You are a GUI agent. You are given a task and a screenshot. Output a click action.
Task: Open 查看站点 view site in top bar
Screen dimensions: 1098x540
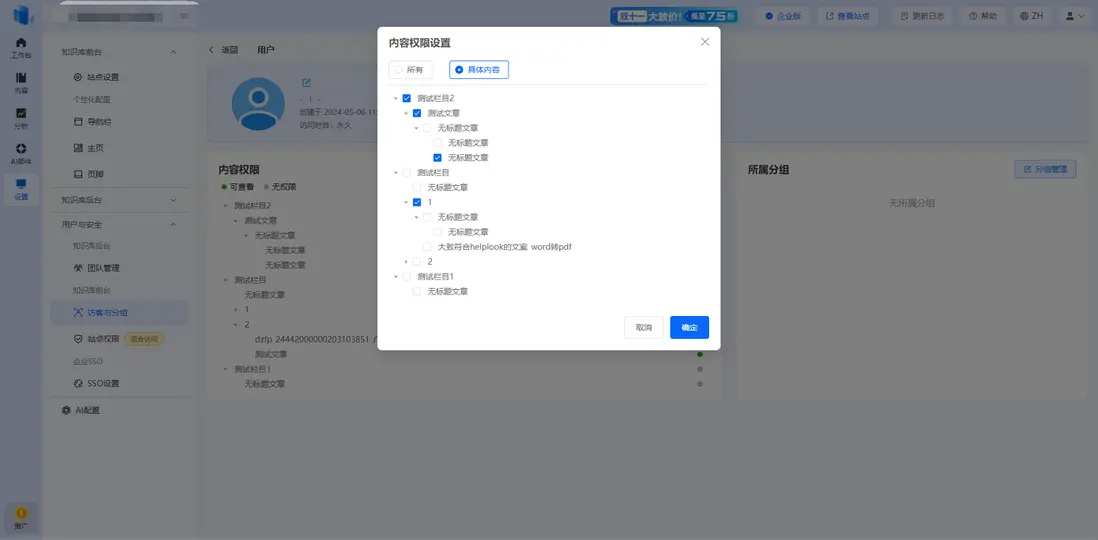click(x=847, y=15)
